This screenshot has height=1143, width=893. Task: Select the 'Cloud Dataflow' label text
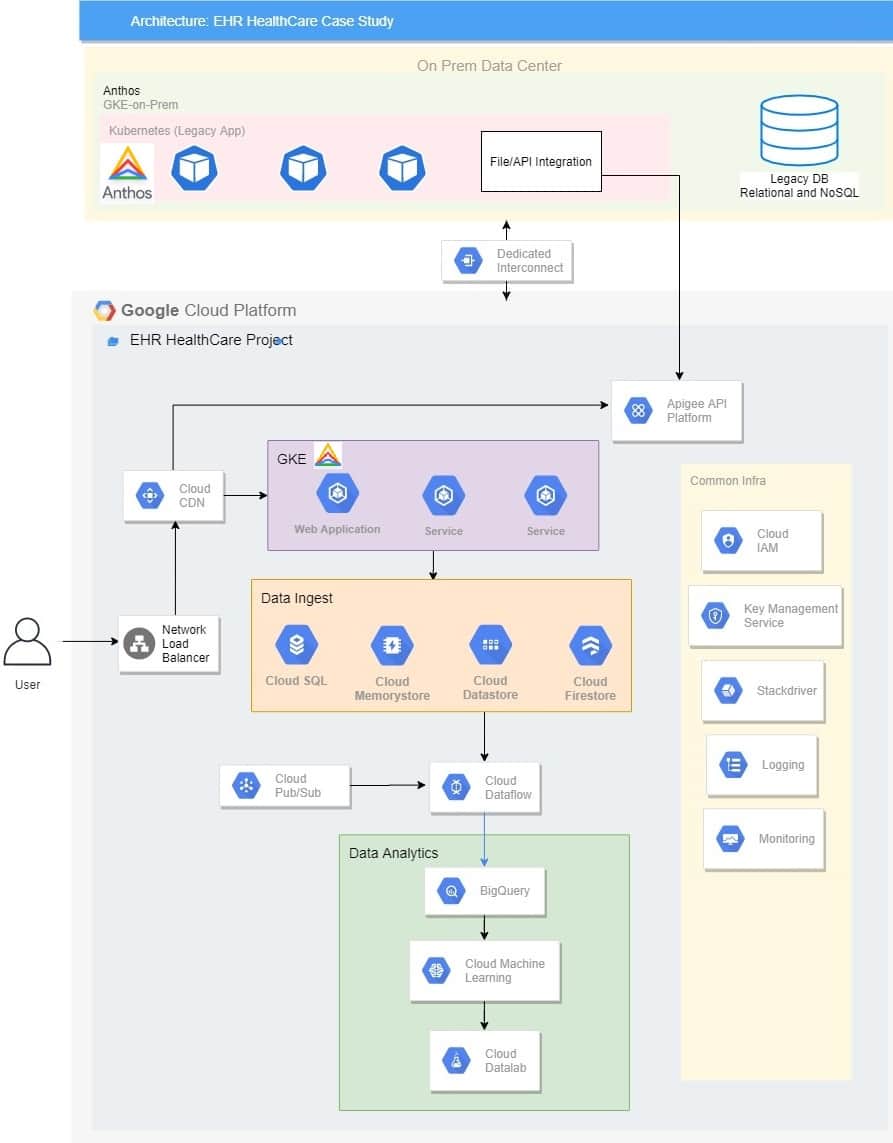point(508,787)
